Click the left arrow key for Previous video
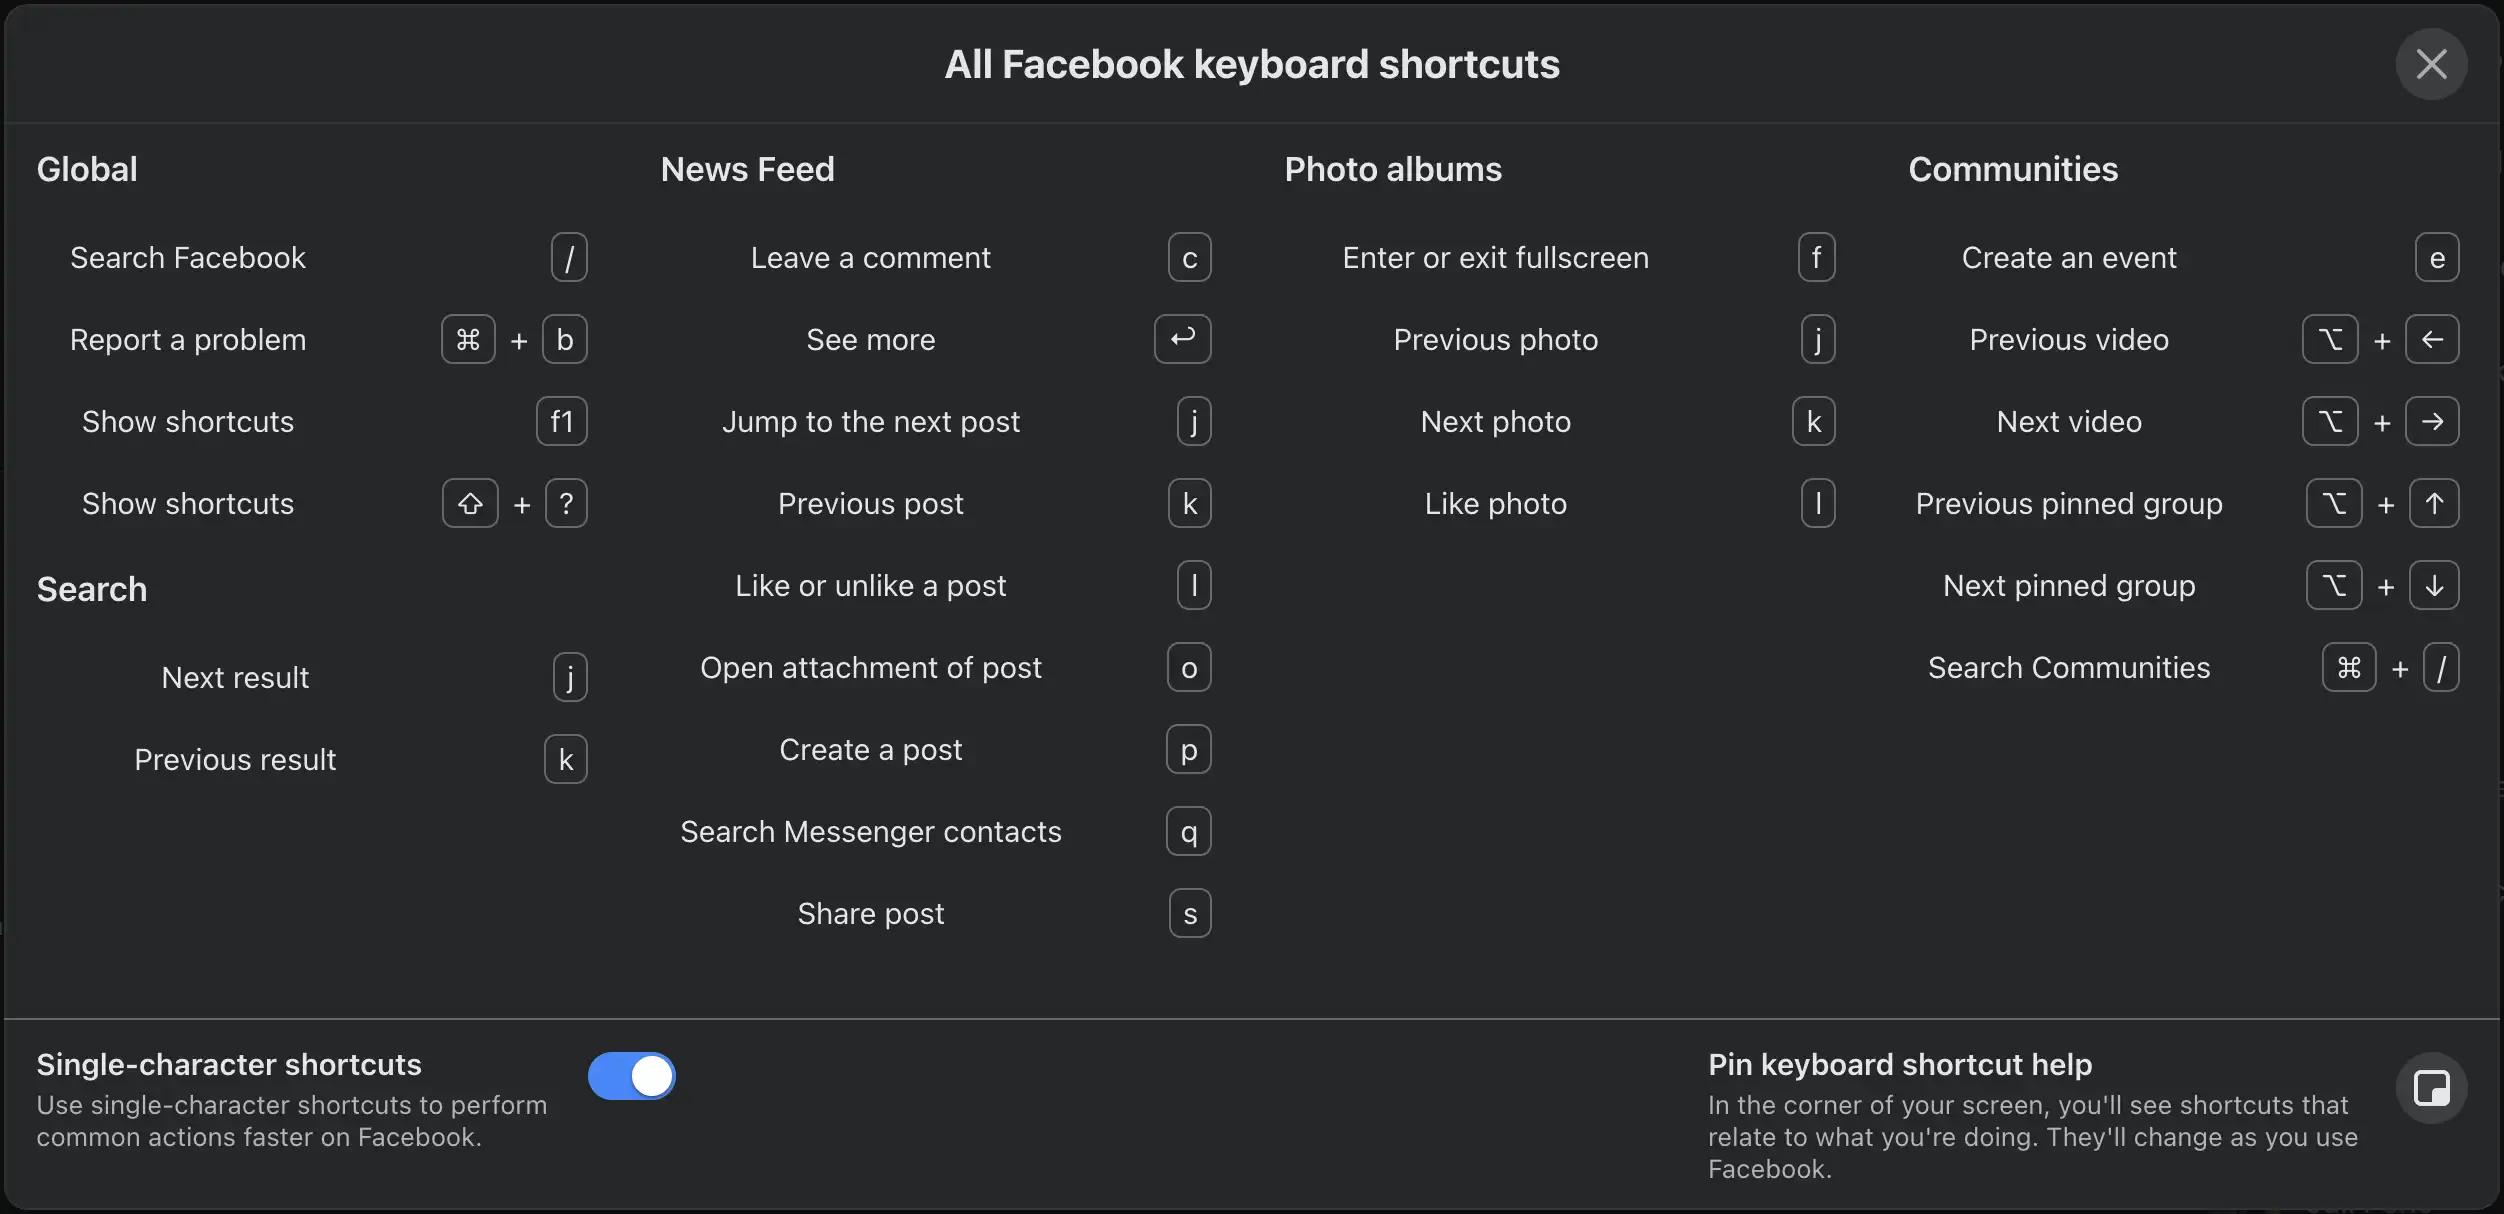The width and height of the screenshot is (2504, 1214). [2432, 340]
